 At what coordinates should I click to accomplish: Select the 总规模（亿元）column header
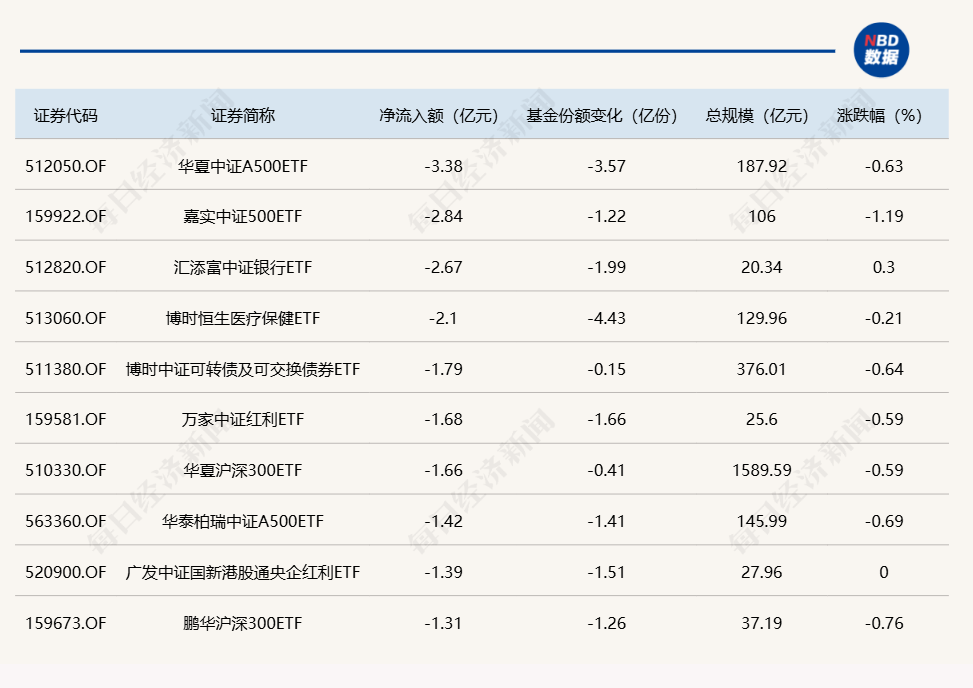tap(758, 115)
